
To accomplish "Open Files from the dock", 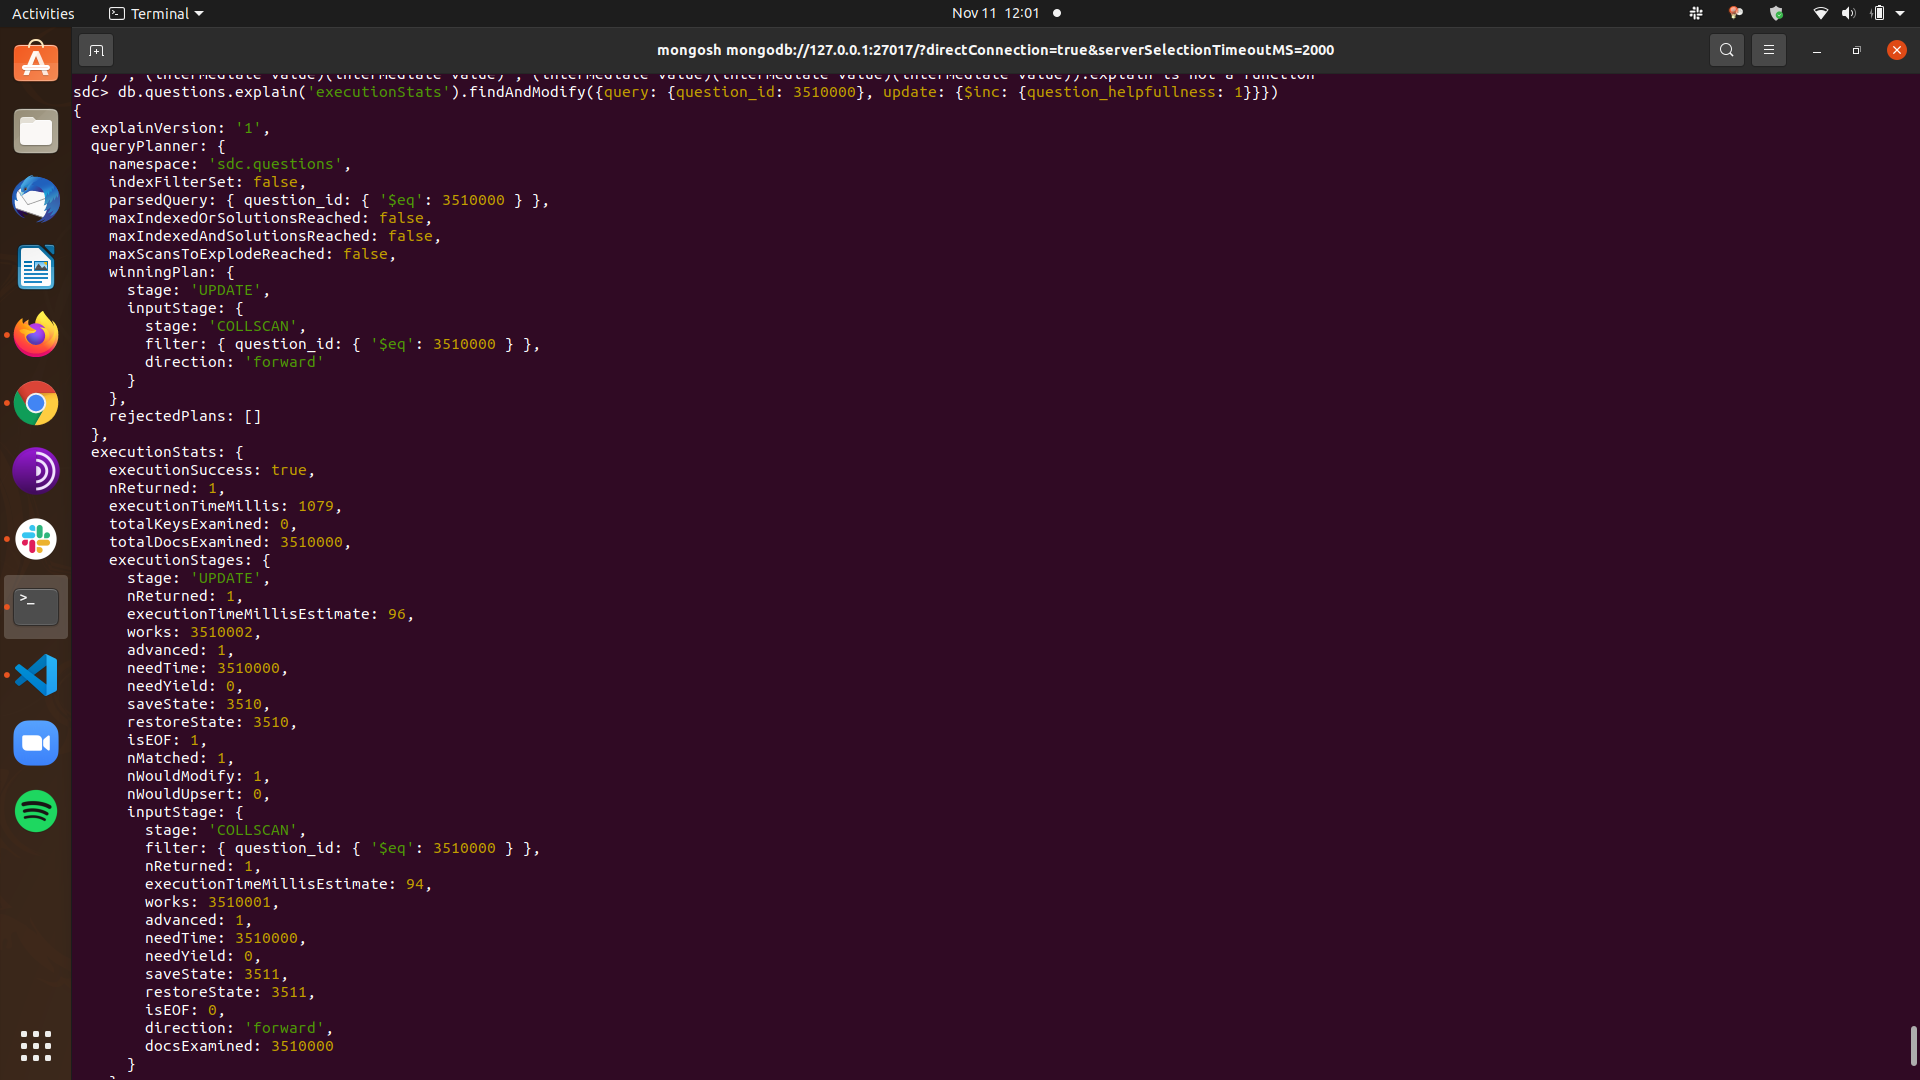I will coord(35,130).
